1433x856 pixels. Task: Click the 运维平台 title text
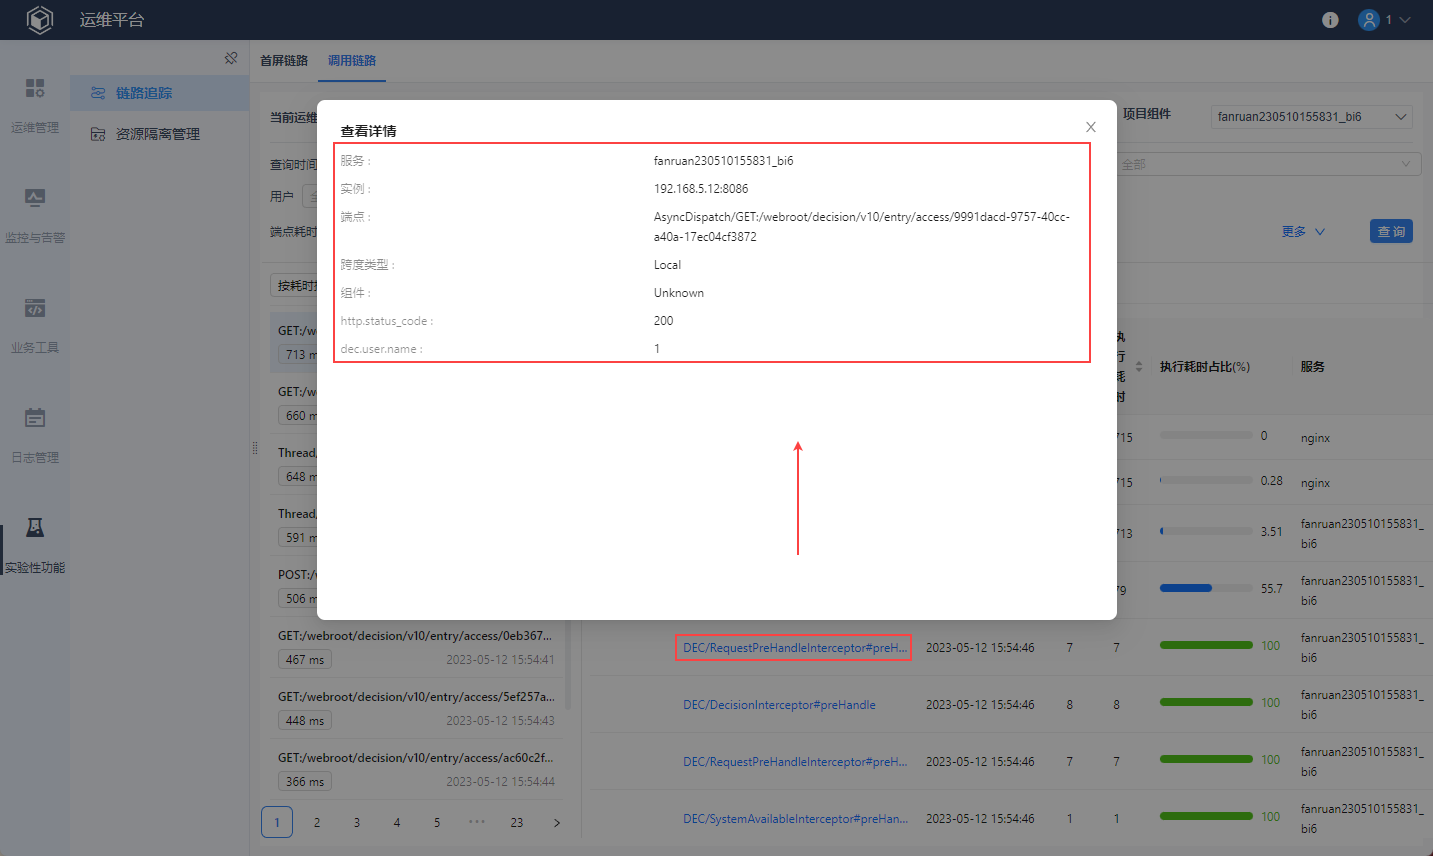click(112, 20)
